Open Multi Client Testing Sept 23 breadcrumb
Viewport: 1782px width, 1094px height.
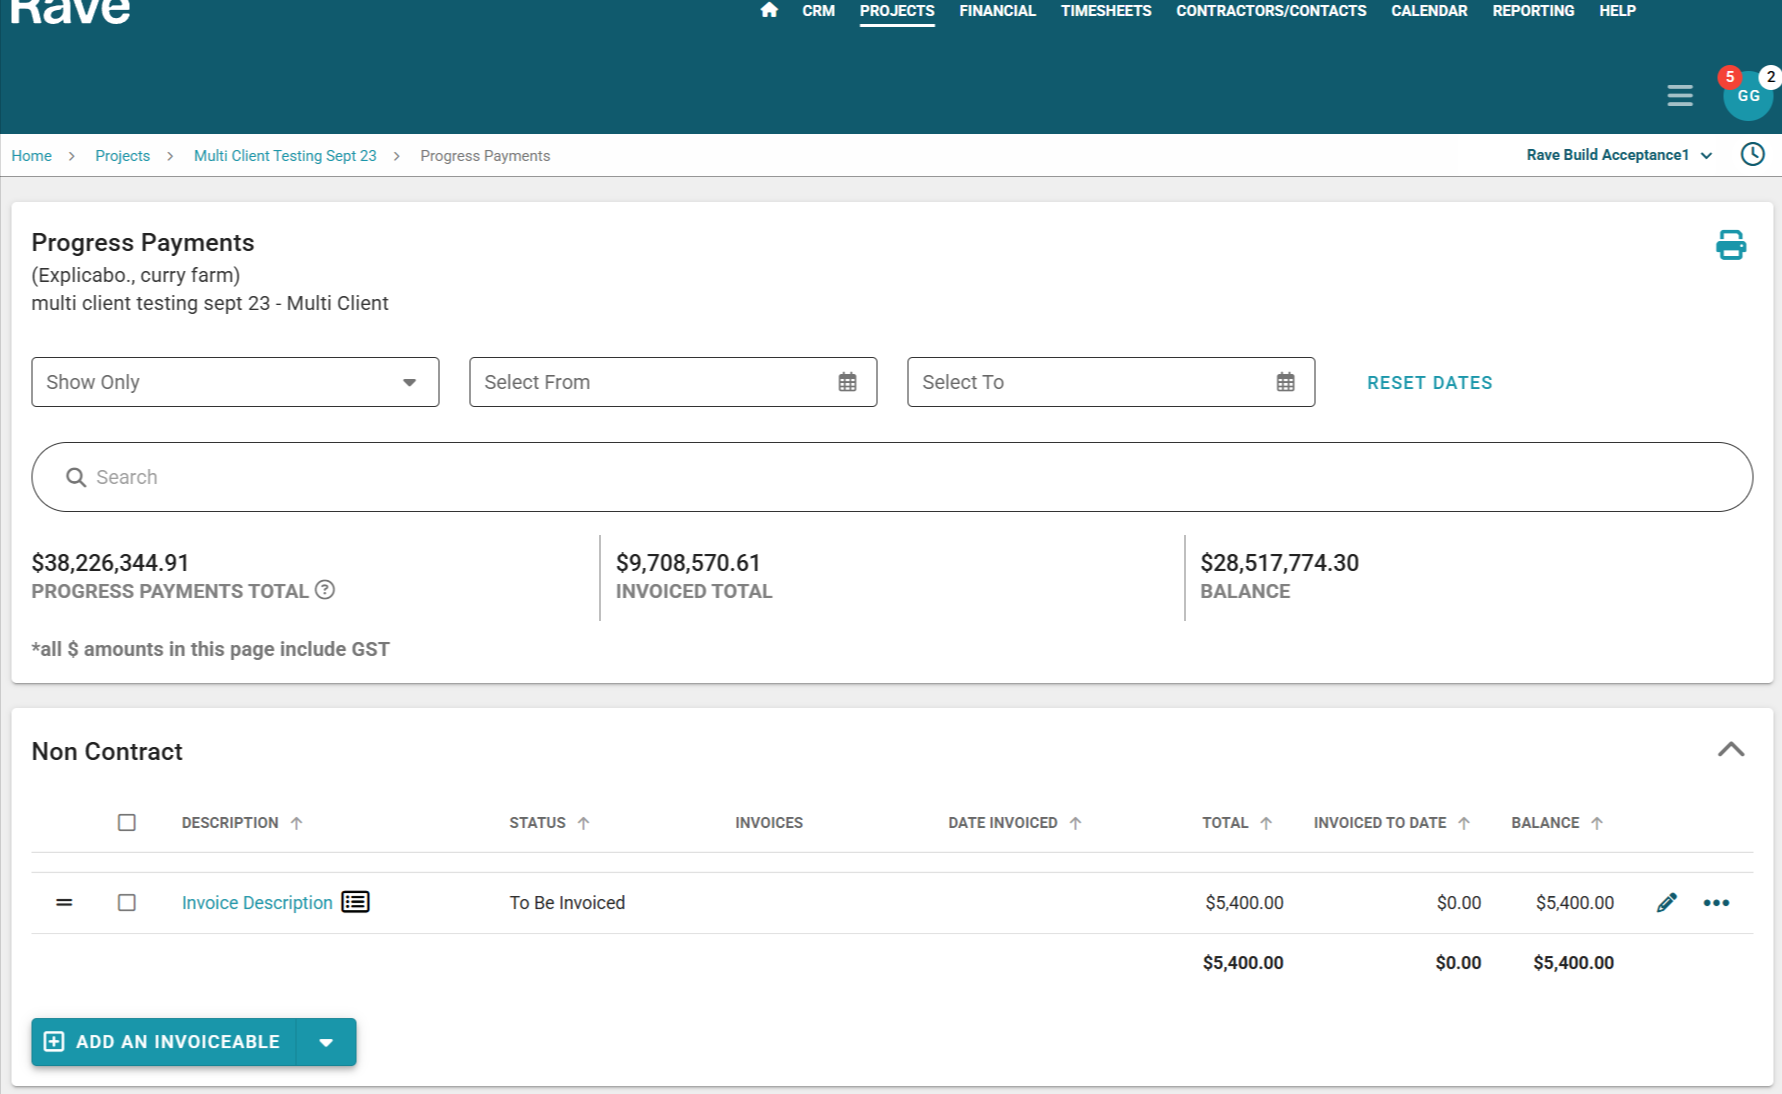click(x=285, y=156)
